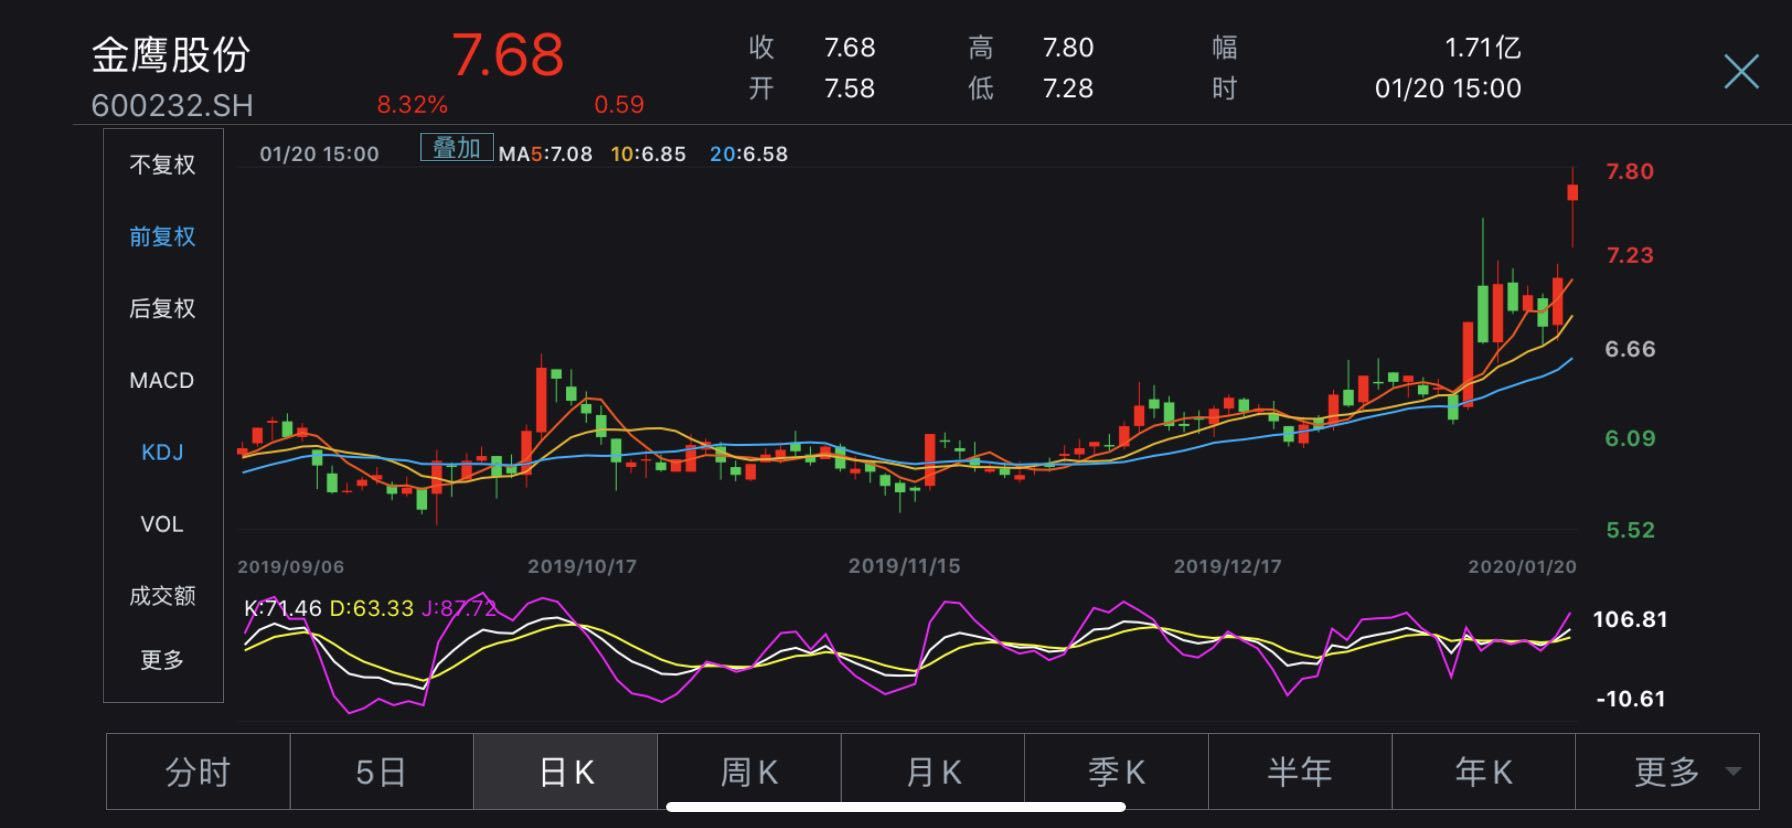Select 前复权 price adjustment mode
Image resolution: width=1792 pixels, height=828 pixels.
coord(162,237)
